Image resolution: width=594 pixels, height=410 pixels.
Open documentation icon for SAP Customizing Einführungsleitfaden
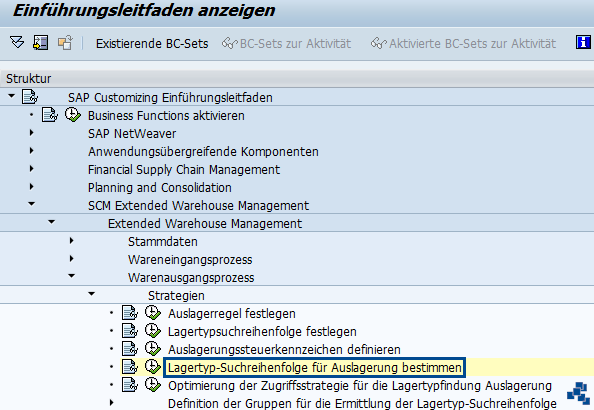[30, 97]
